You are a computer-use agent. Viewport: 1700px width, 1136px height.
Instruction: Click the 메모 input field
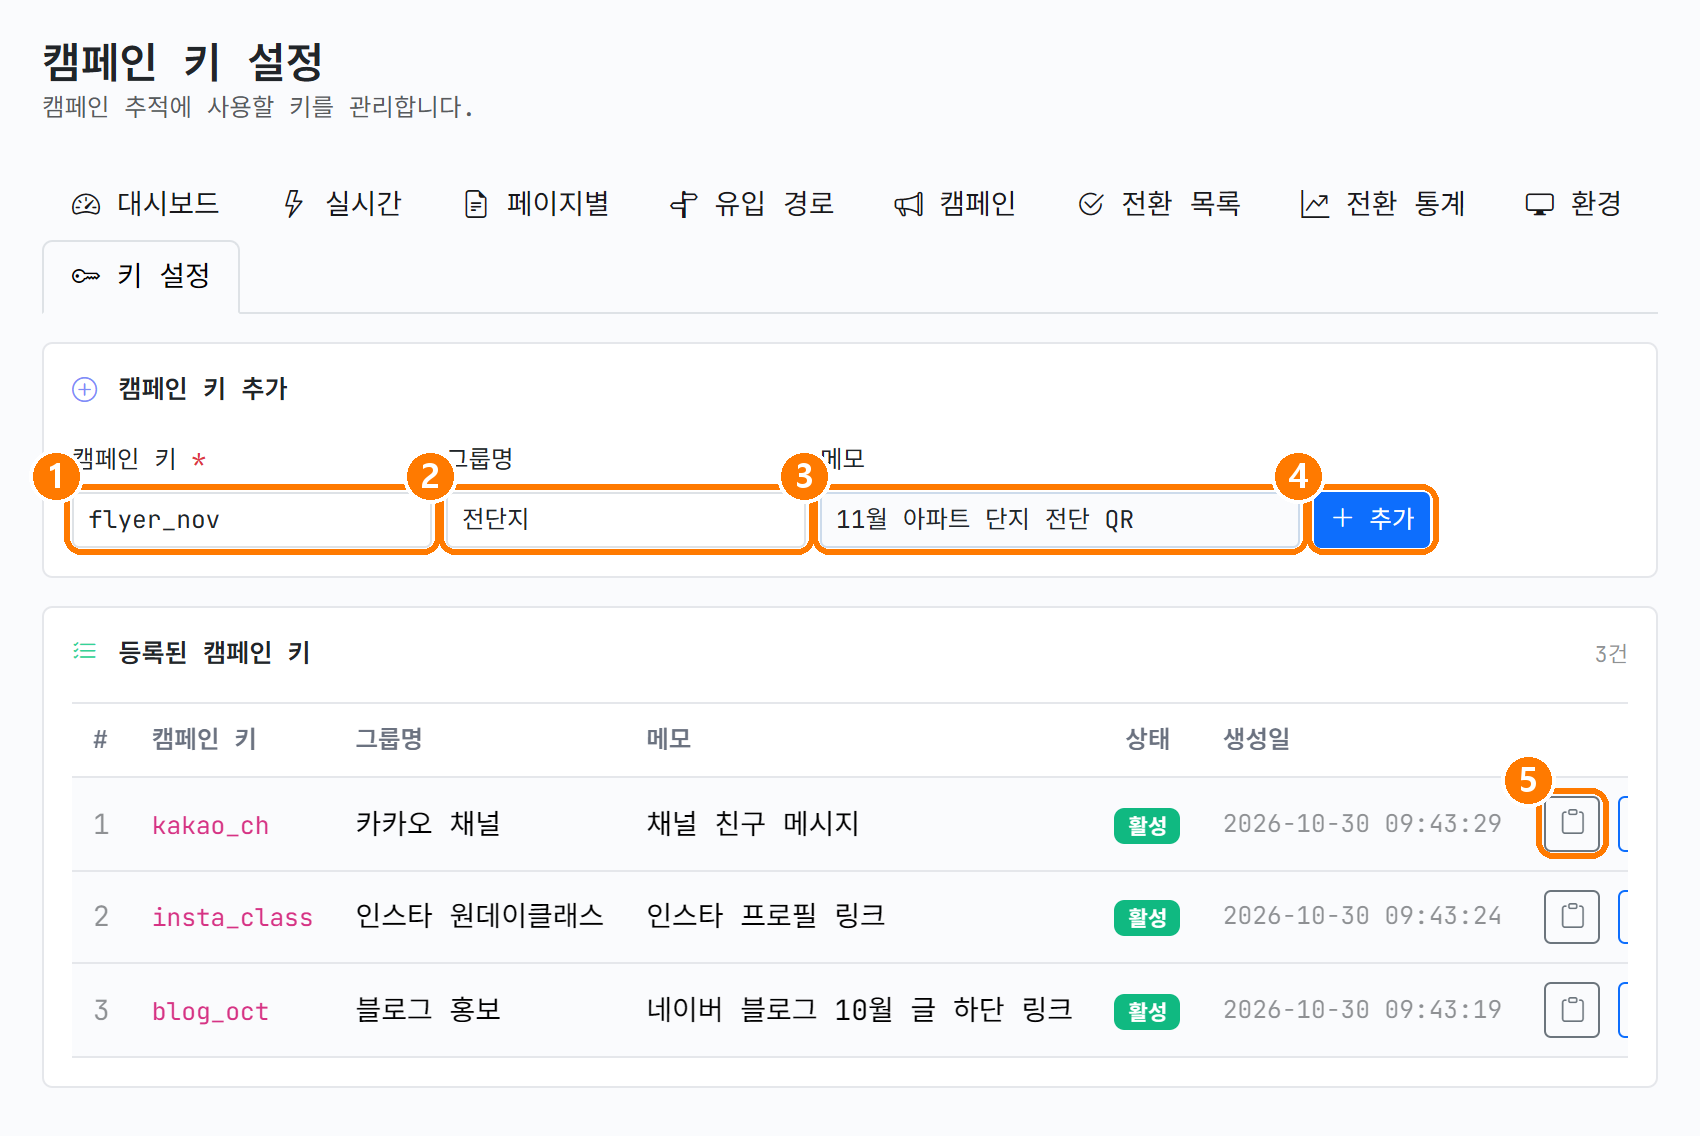click(x=1060, y=520)
